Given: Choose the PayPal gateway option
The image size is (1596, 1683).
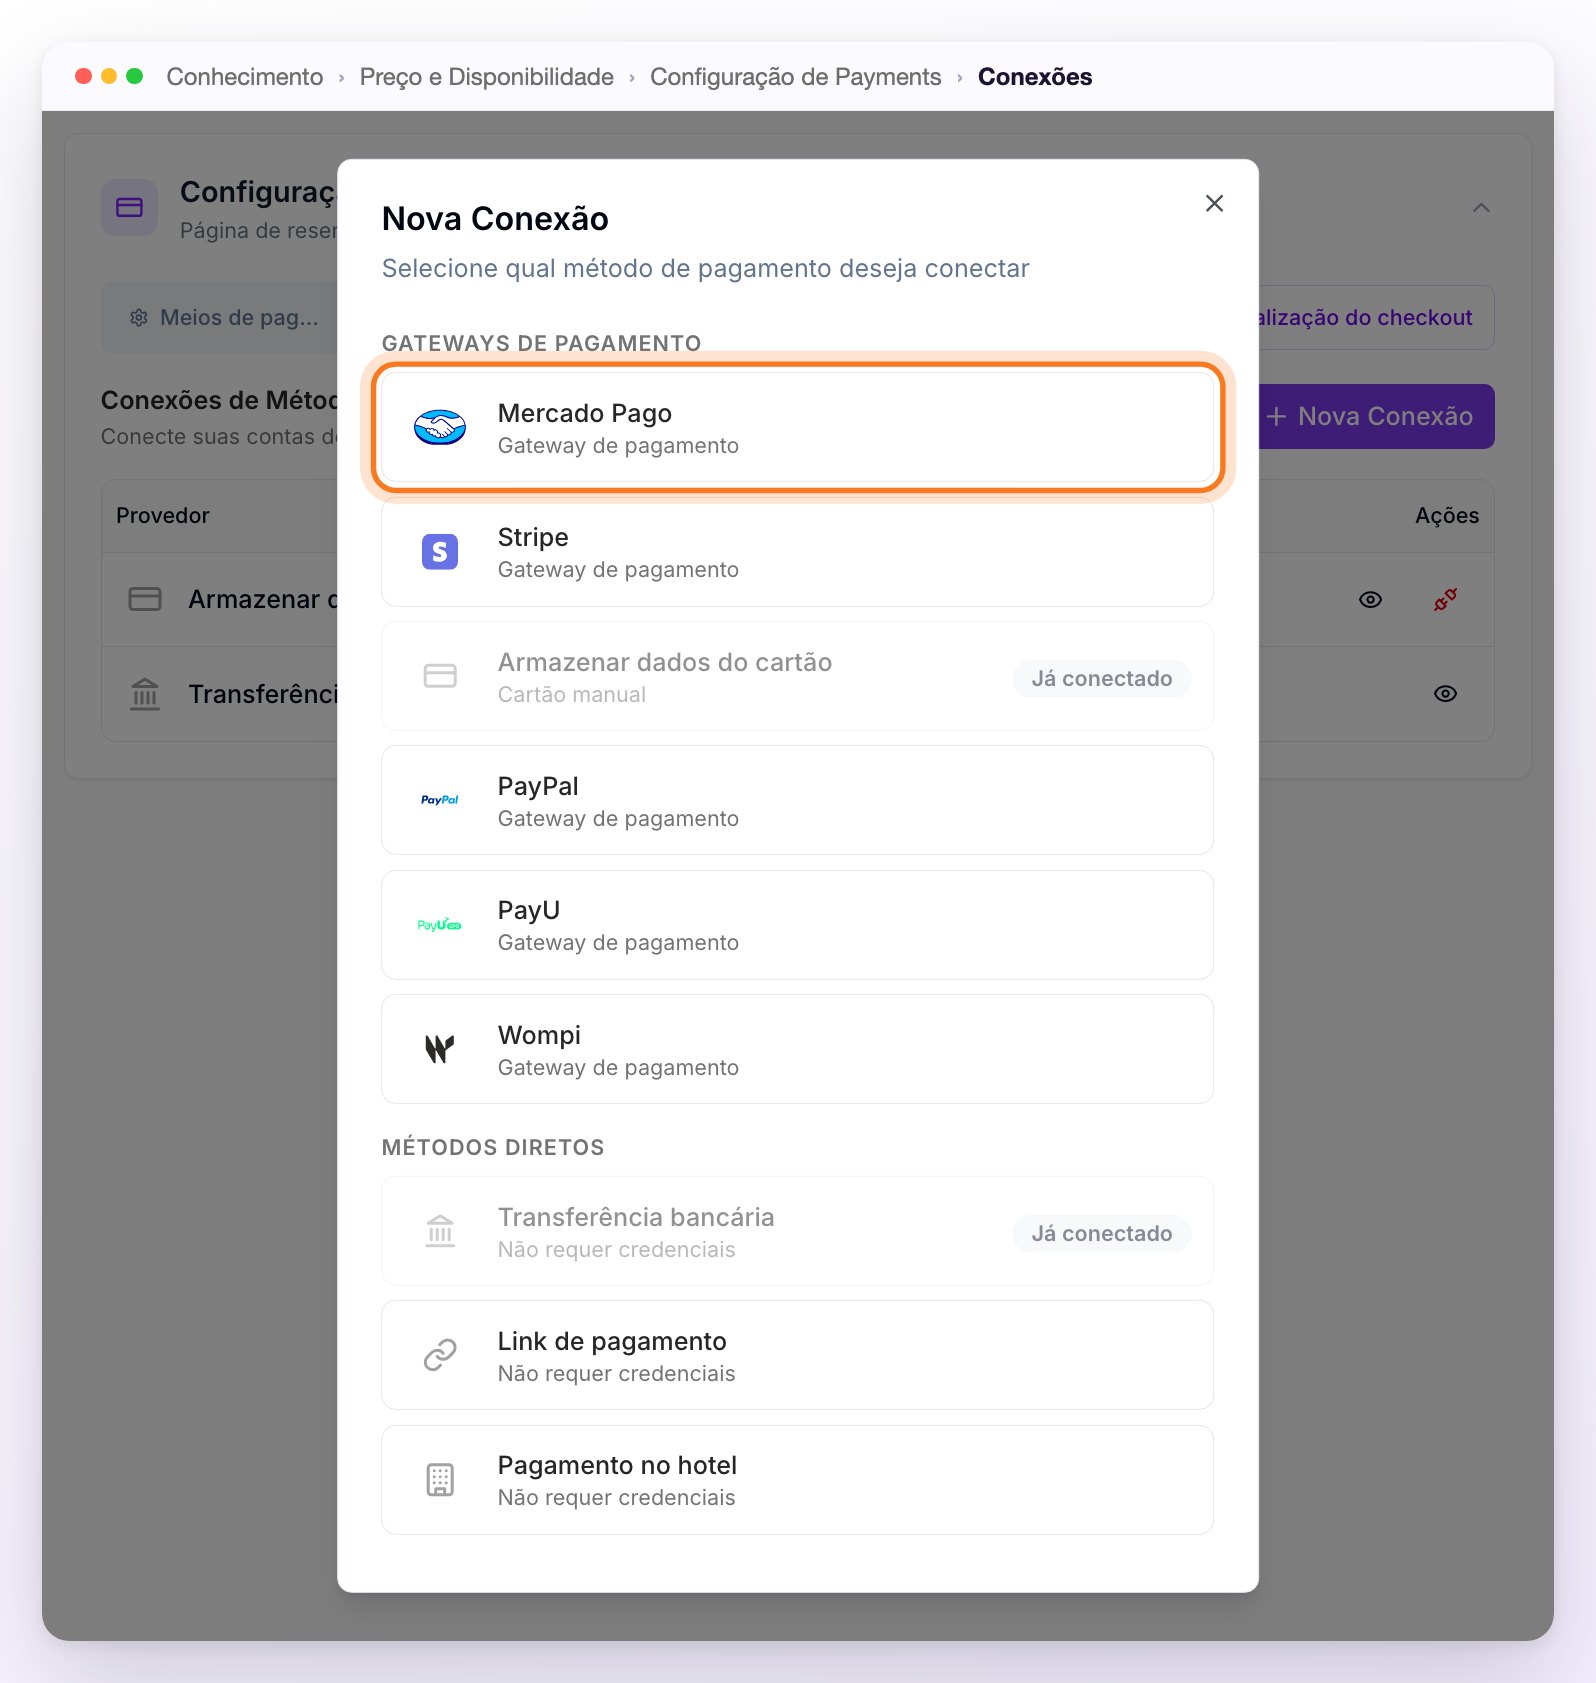Looking at the screenshot, I should [798, 800].
